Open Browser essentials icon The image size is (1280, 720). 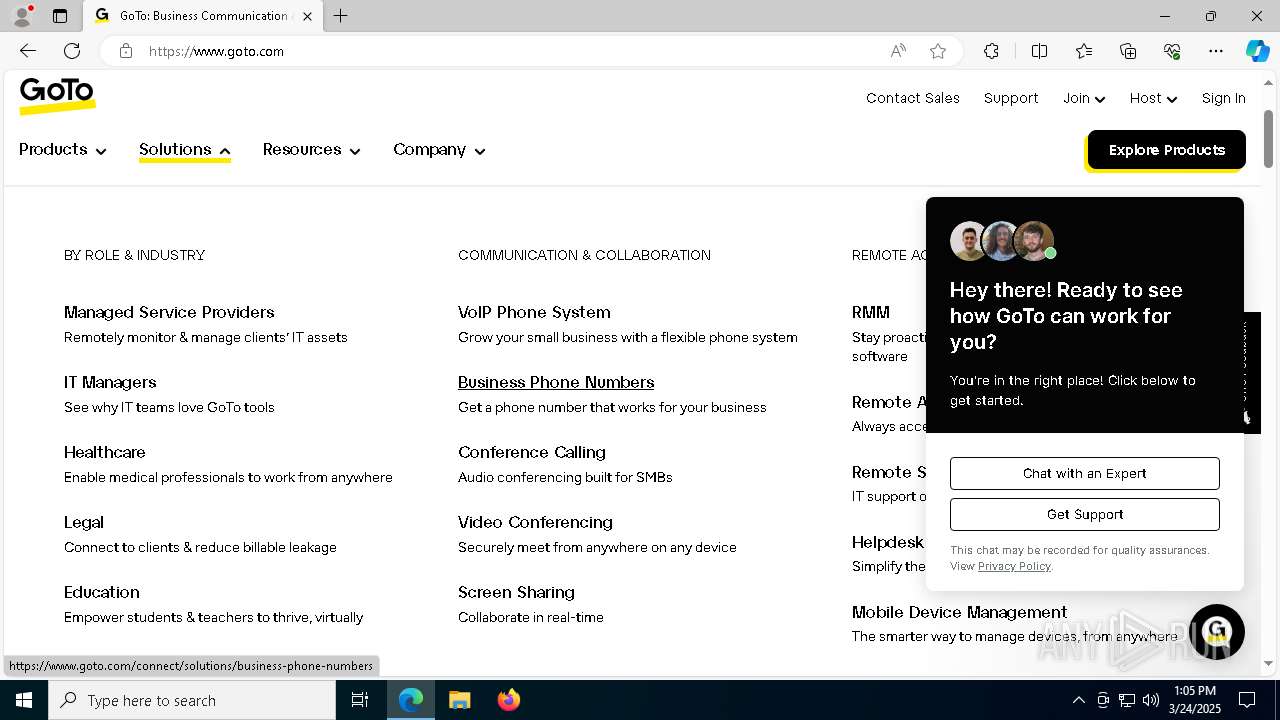coord(1172,51)
